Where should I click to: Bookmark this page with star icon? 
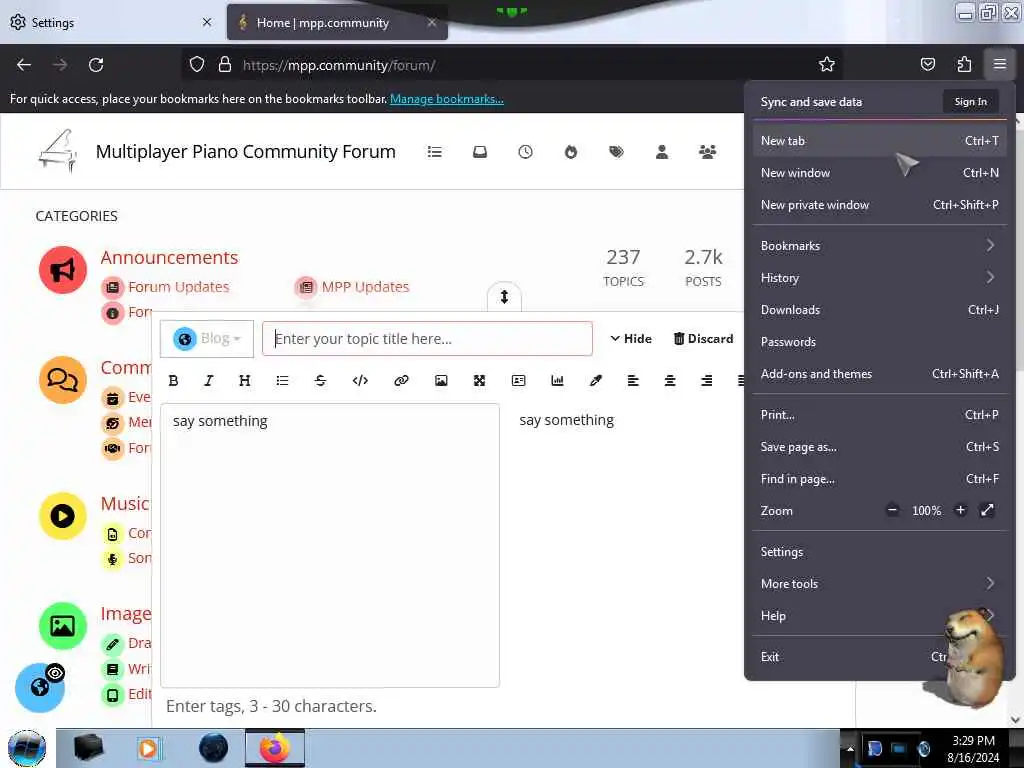[827, 64]
